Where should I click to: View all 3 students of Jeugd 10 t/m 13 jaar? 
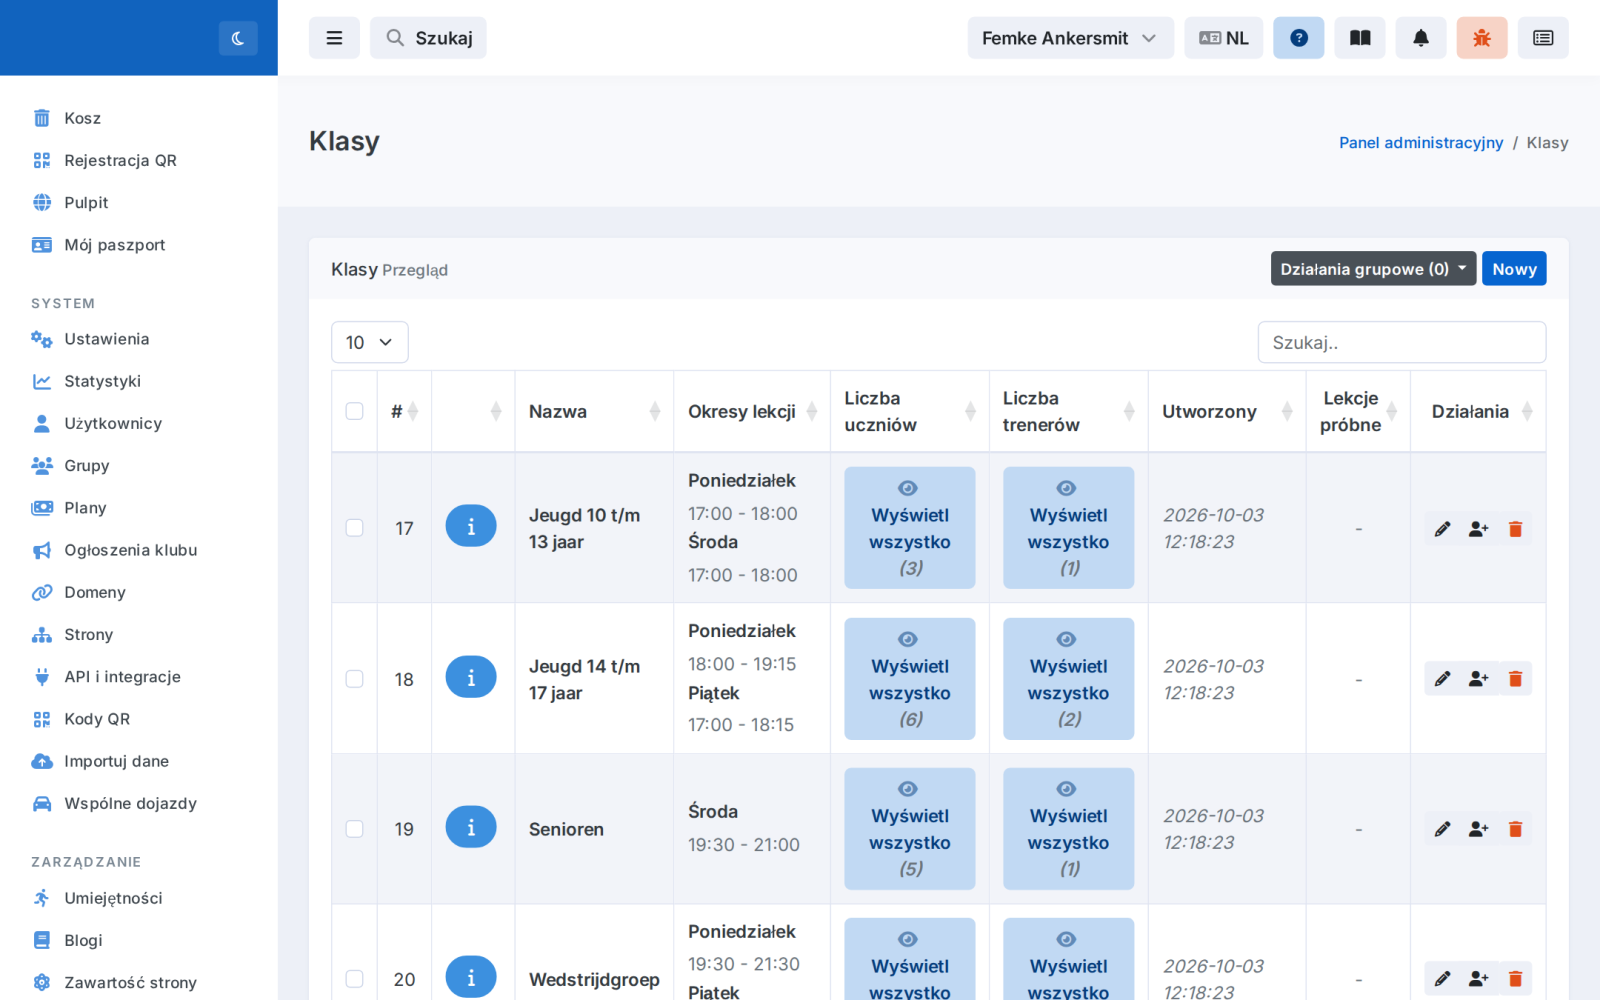tap(910, 528)
